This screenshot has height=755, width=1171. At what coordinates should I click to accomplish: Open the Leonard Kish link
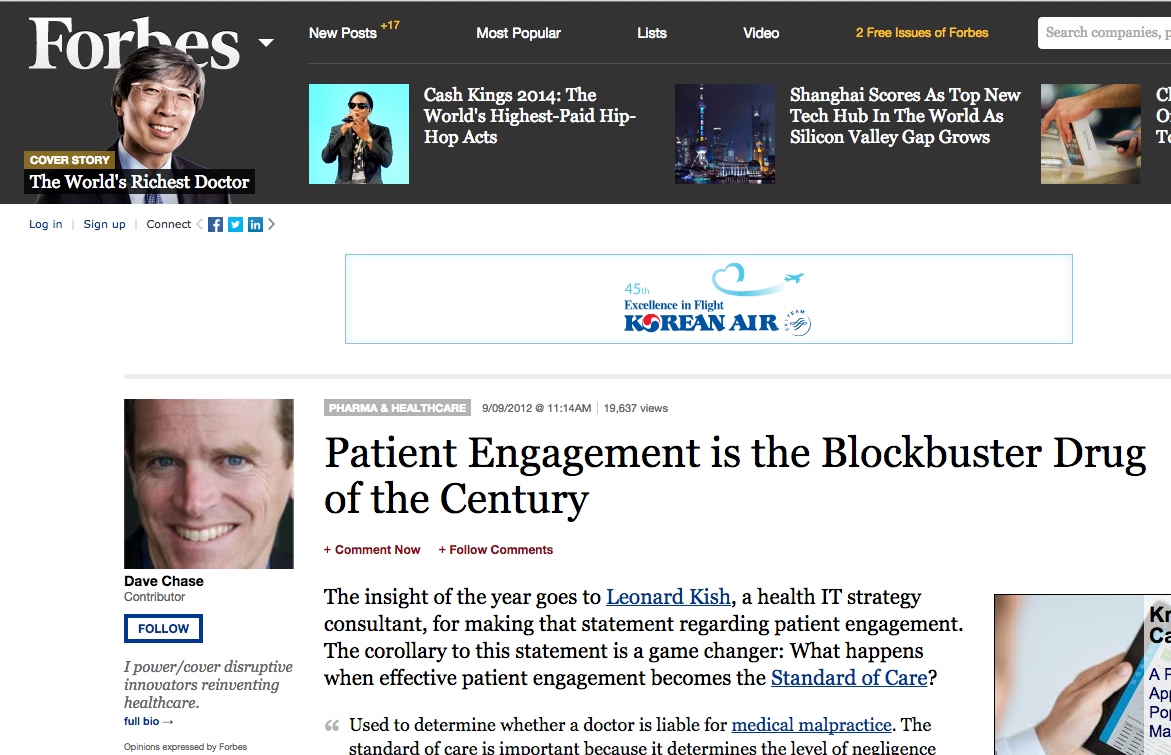pos(669,597)
